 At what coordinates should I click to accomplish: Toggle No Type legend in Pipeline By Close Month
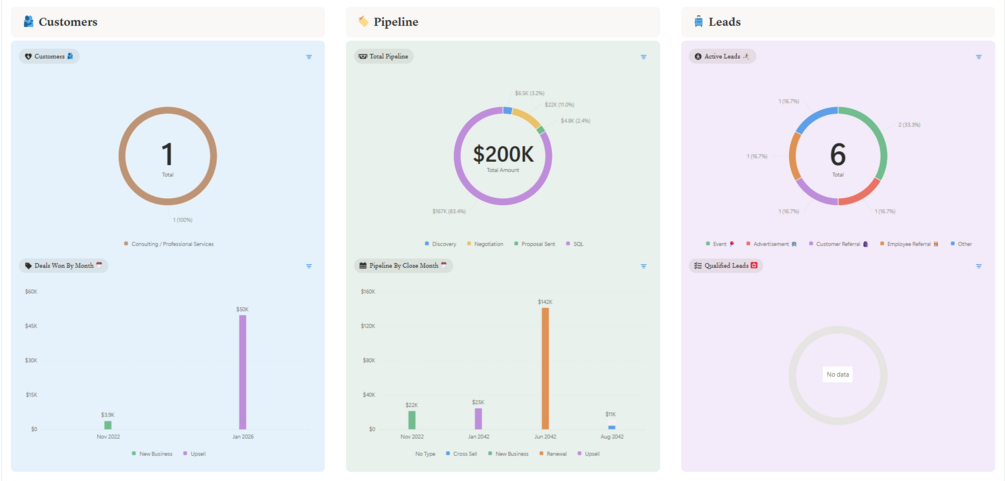[420, 454]
